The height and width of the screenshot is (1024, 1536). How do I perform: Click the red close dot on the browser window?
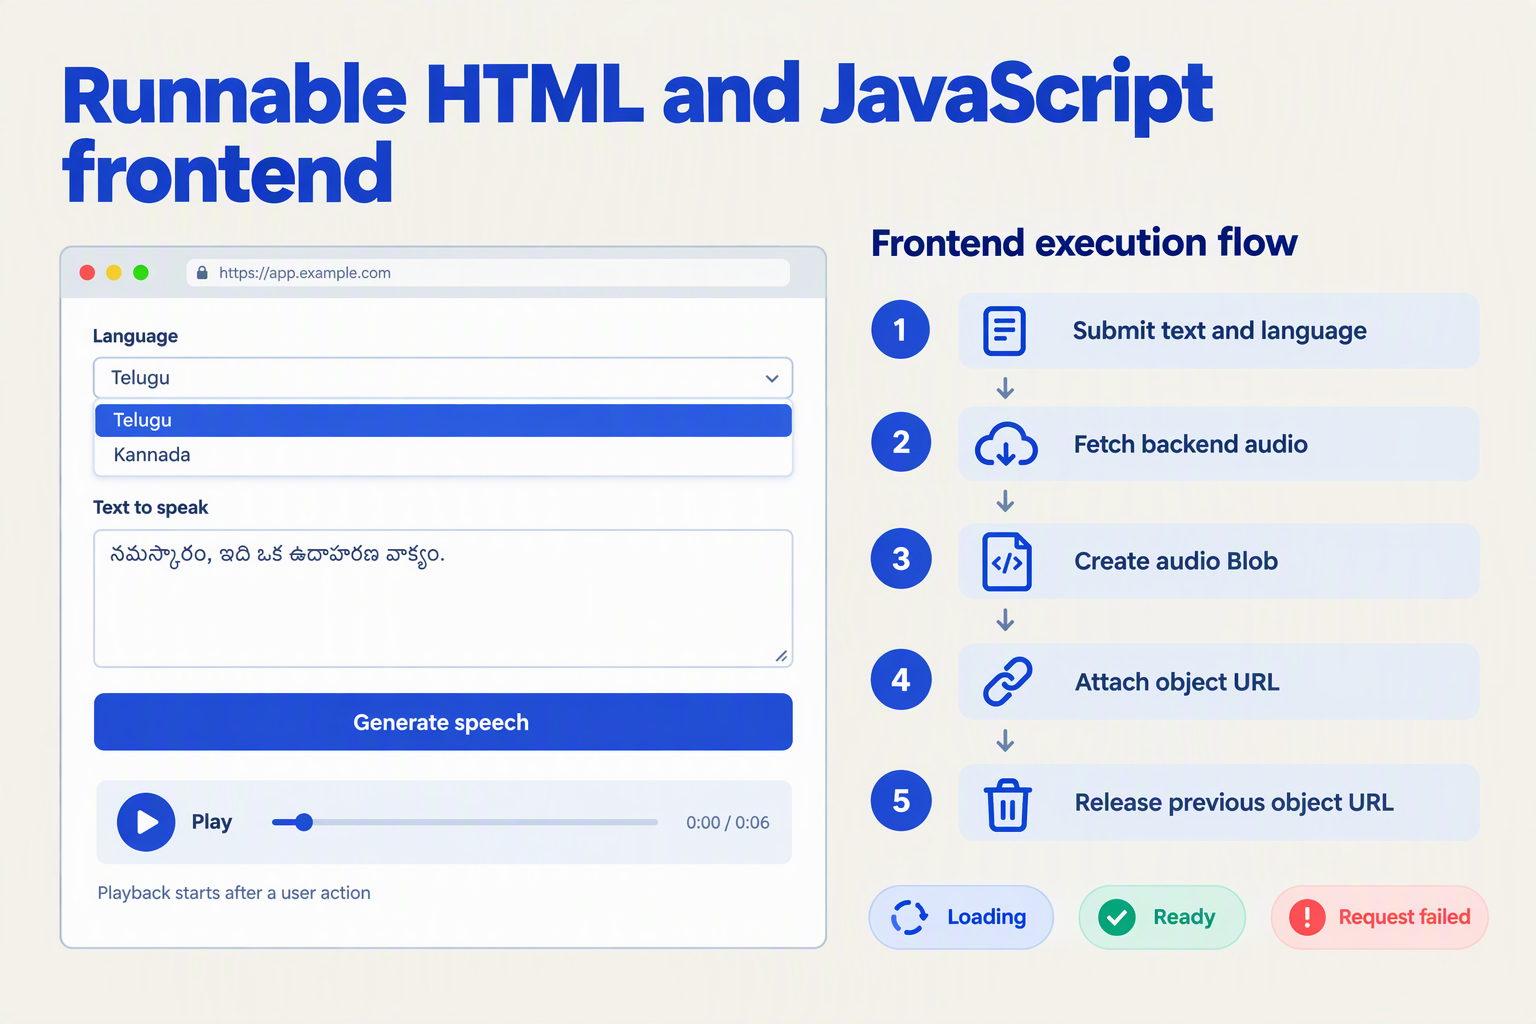coord(87,273)
